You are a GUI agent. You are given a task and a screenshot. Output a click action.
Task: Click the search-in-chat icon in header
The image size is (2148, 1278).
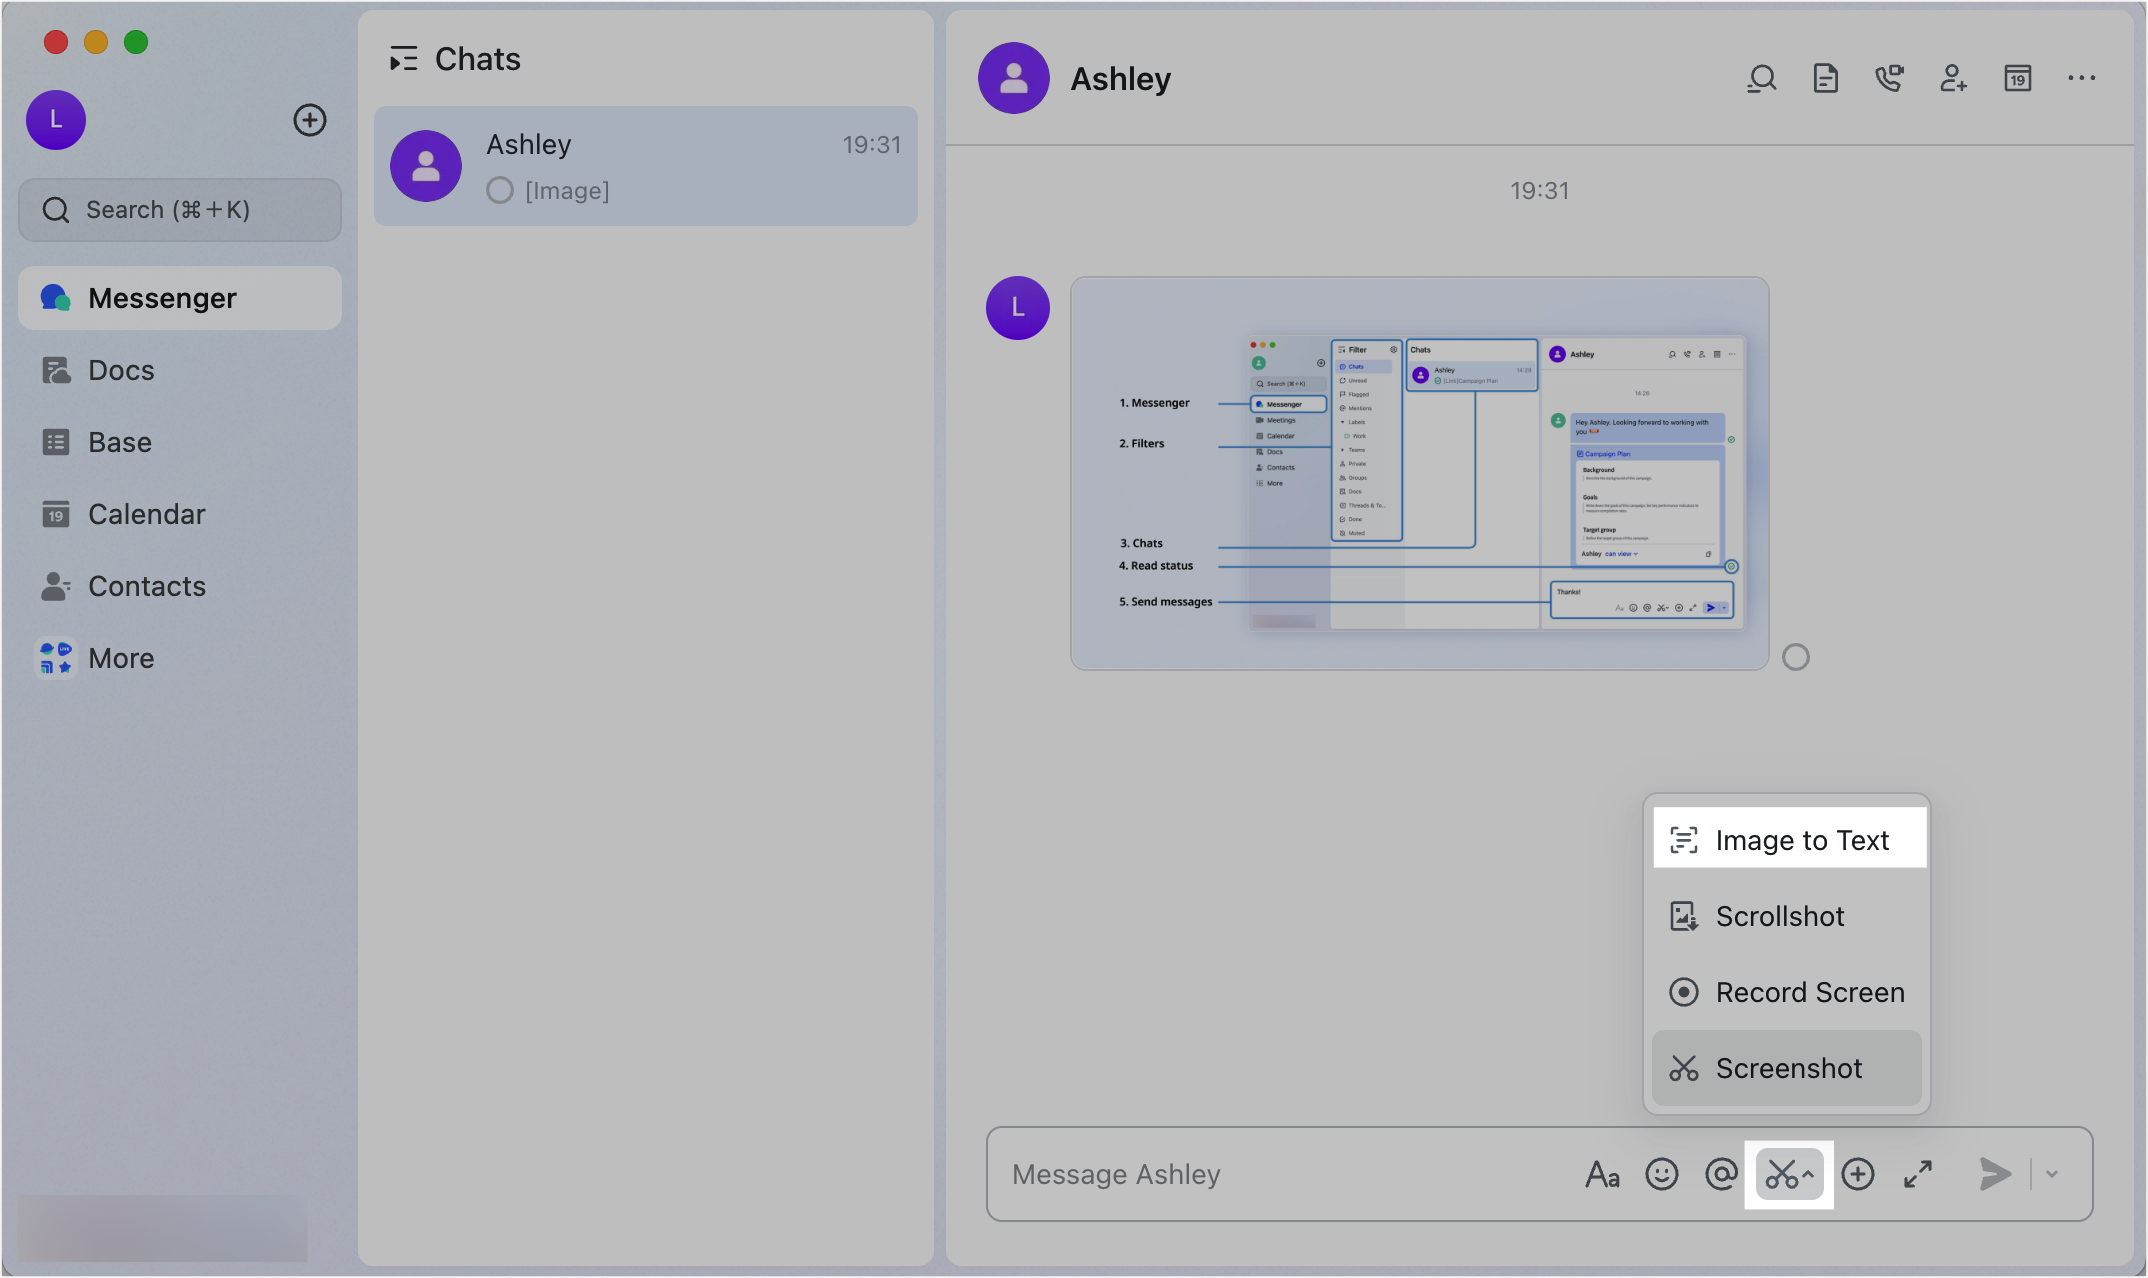(1762, 78)
